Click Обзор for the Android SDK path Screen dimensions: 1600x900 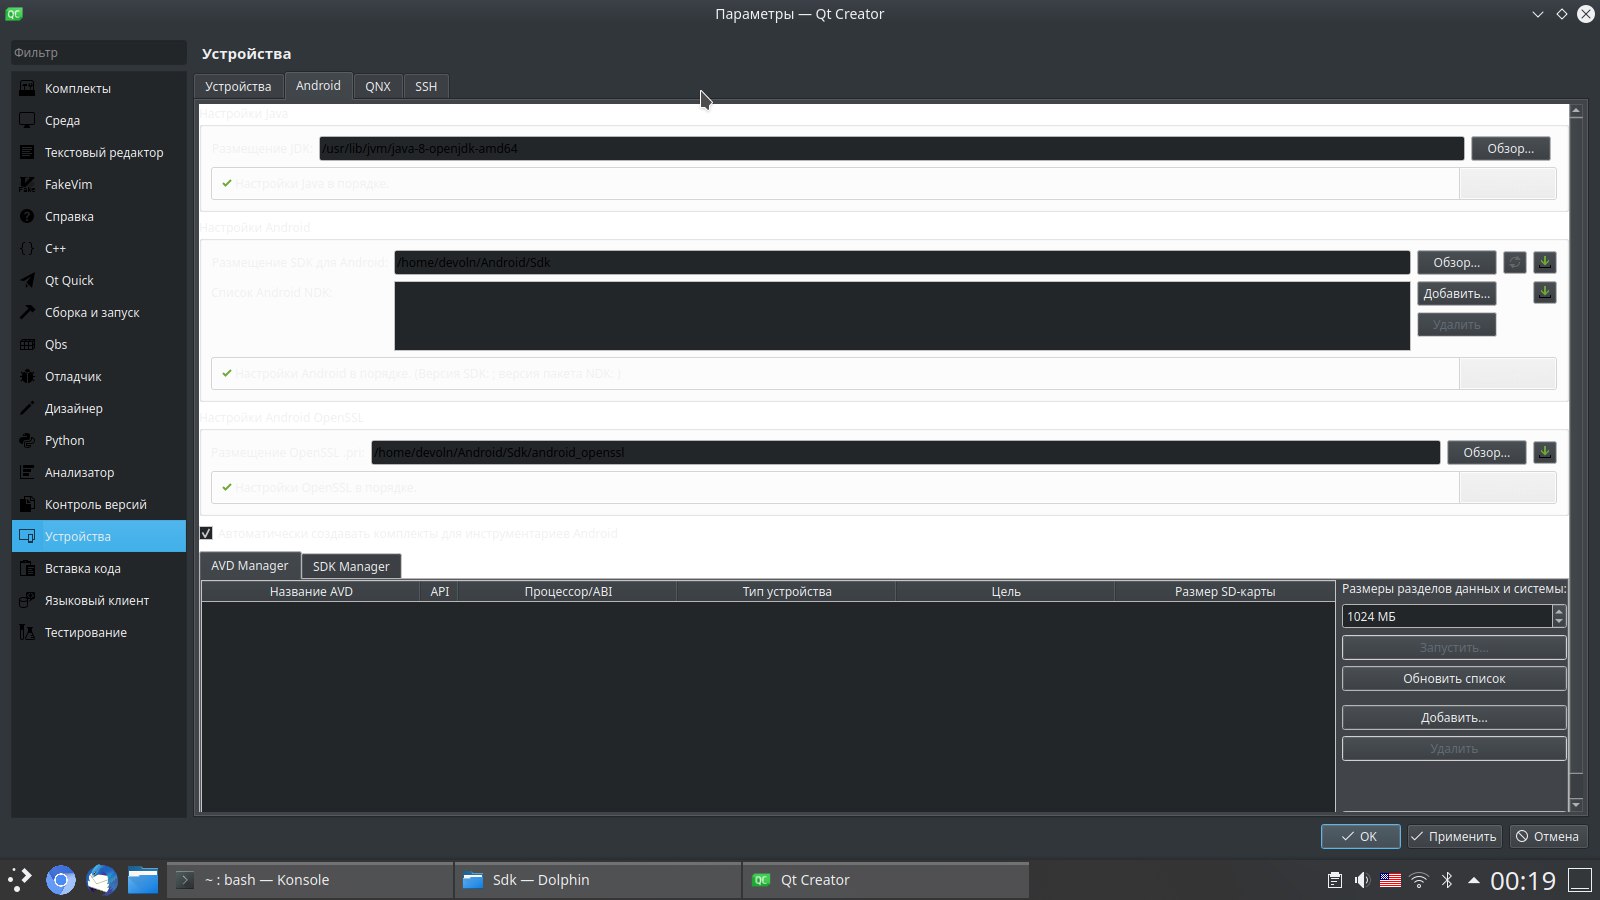coord(1456,262)
